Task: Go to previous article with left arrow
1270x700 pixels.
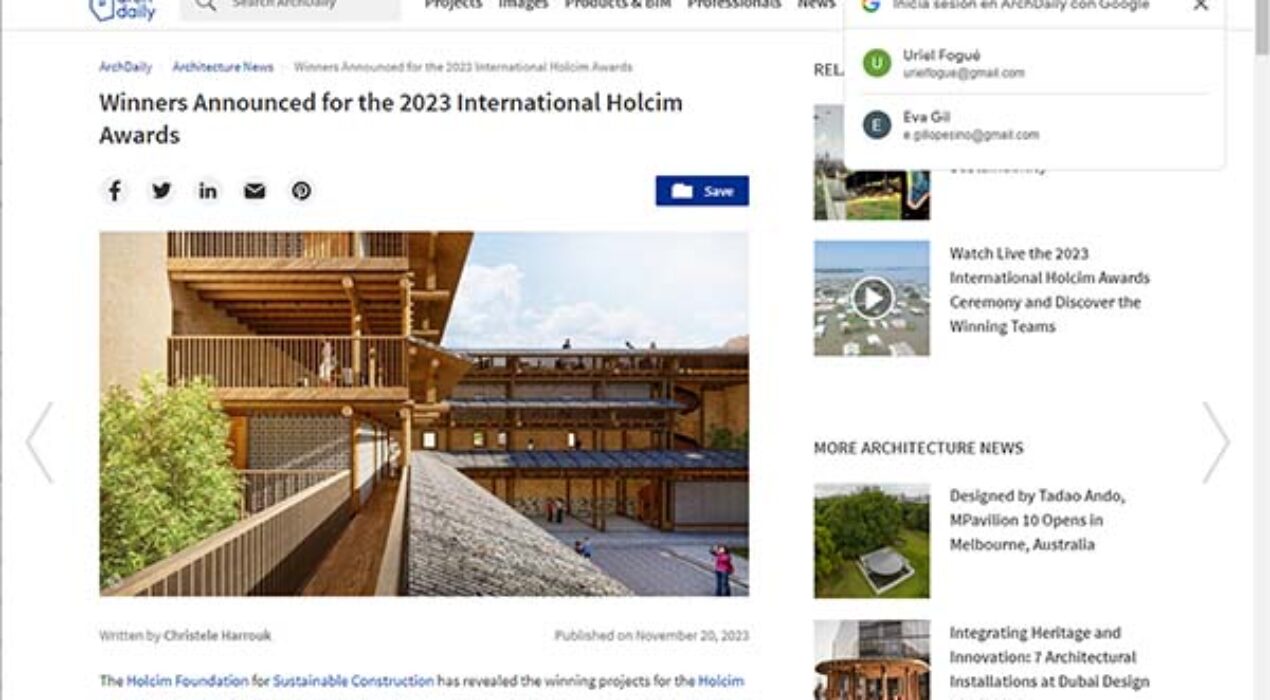Action: pos(39,443)
